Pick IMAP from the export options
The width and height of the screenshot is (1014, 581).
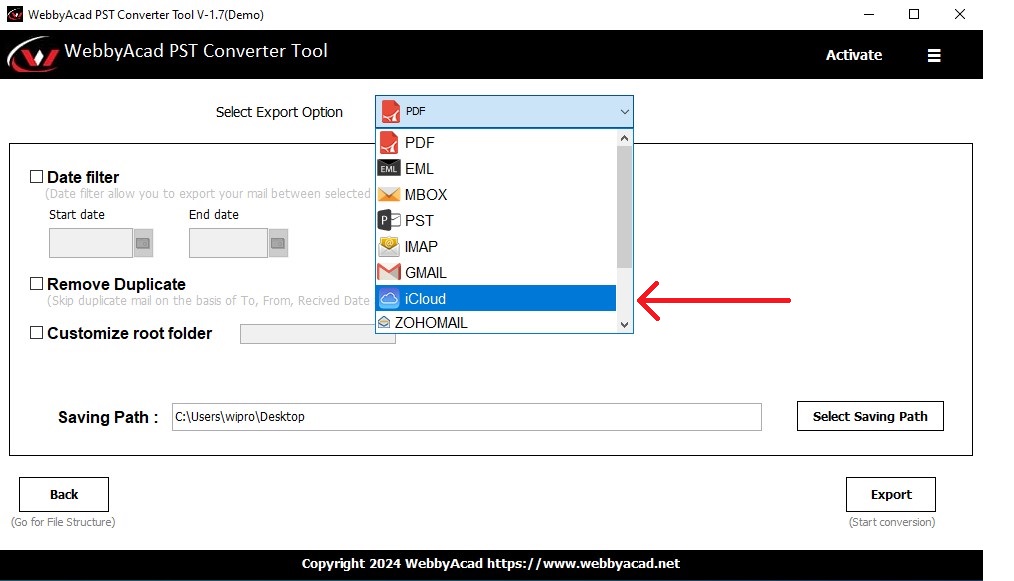[496, 247]
